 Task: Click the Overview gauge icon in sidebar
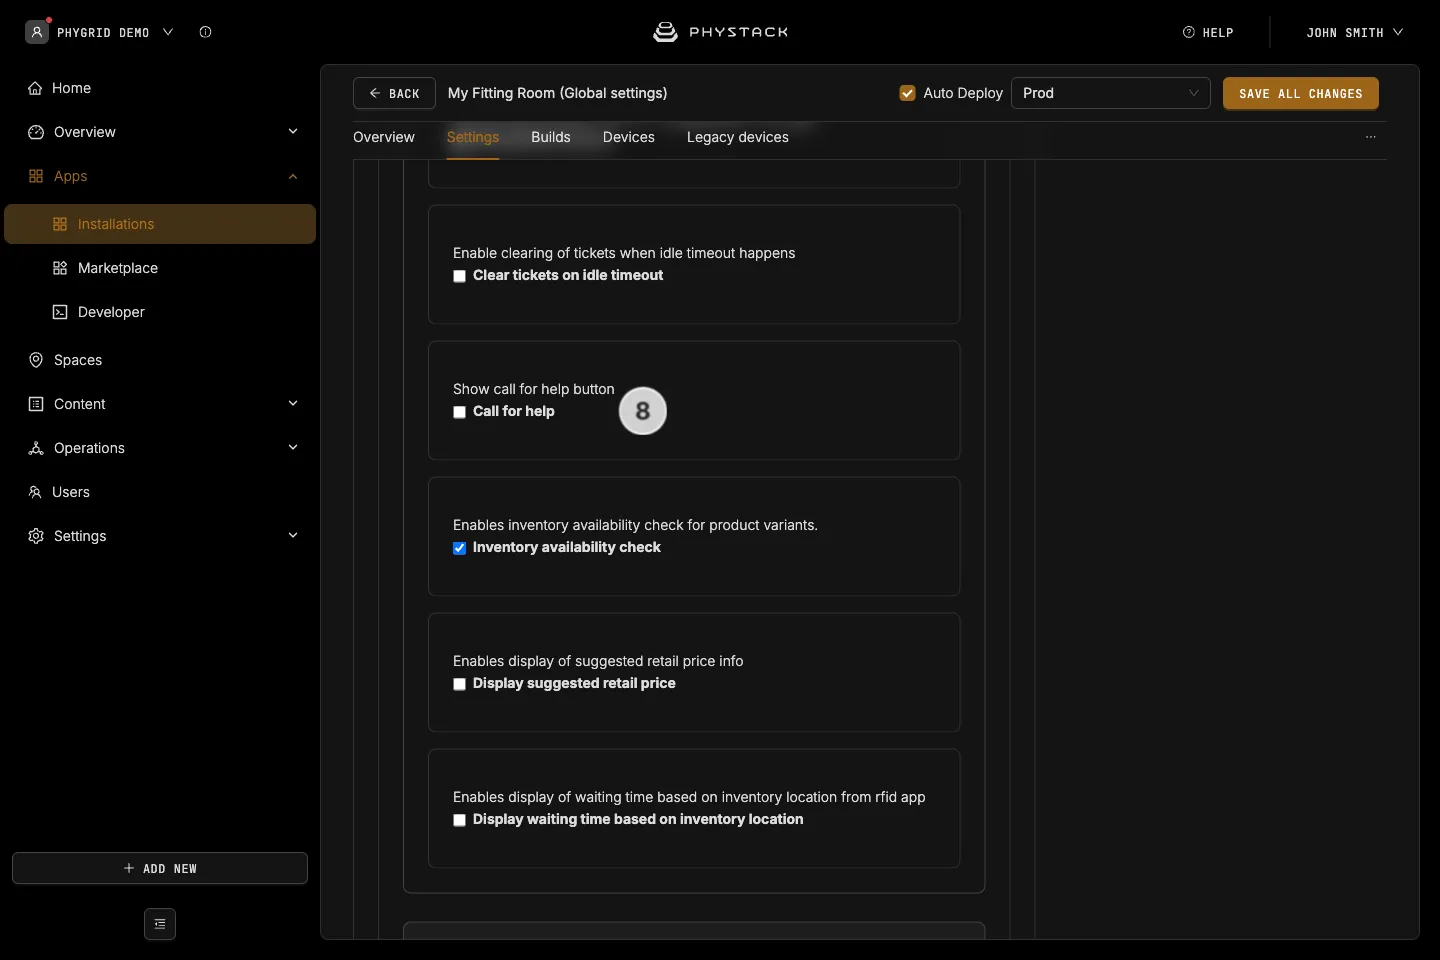(36, 132)
